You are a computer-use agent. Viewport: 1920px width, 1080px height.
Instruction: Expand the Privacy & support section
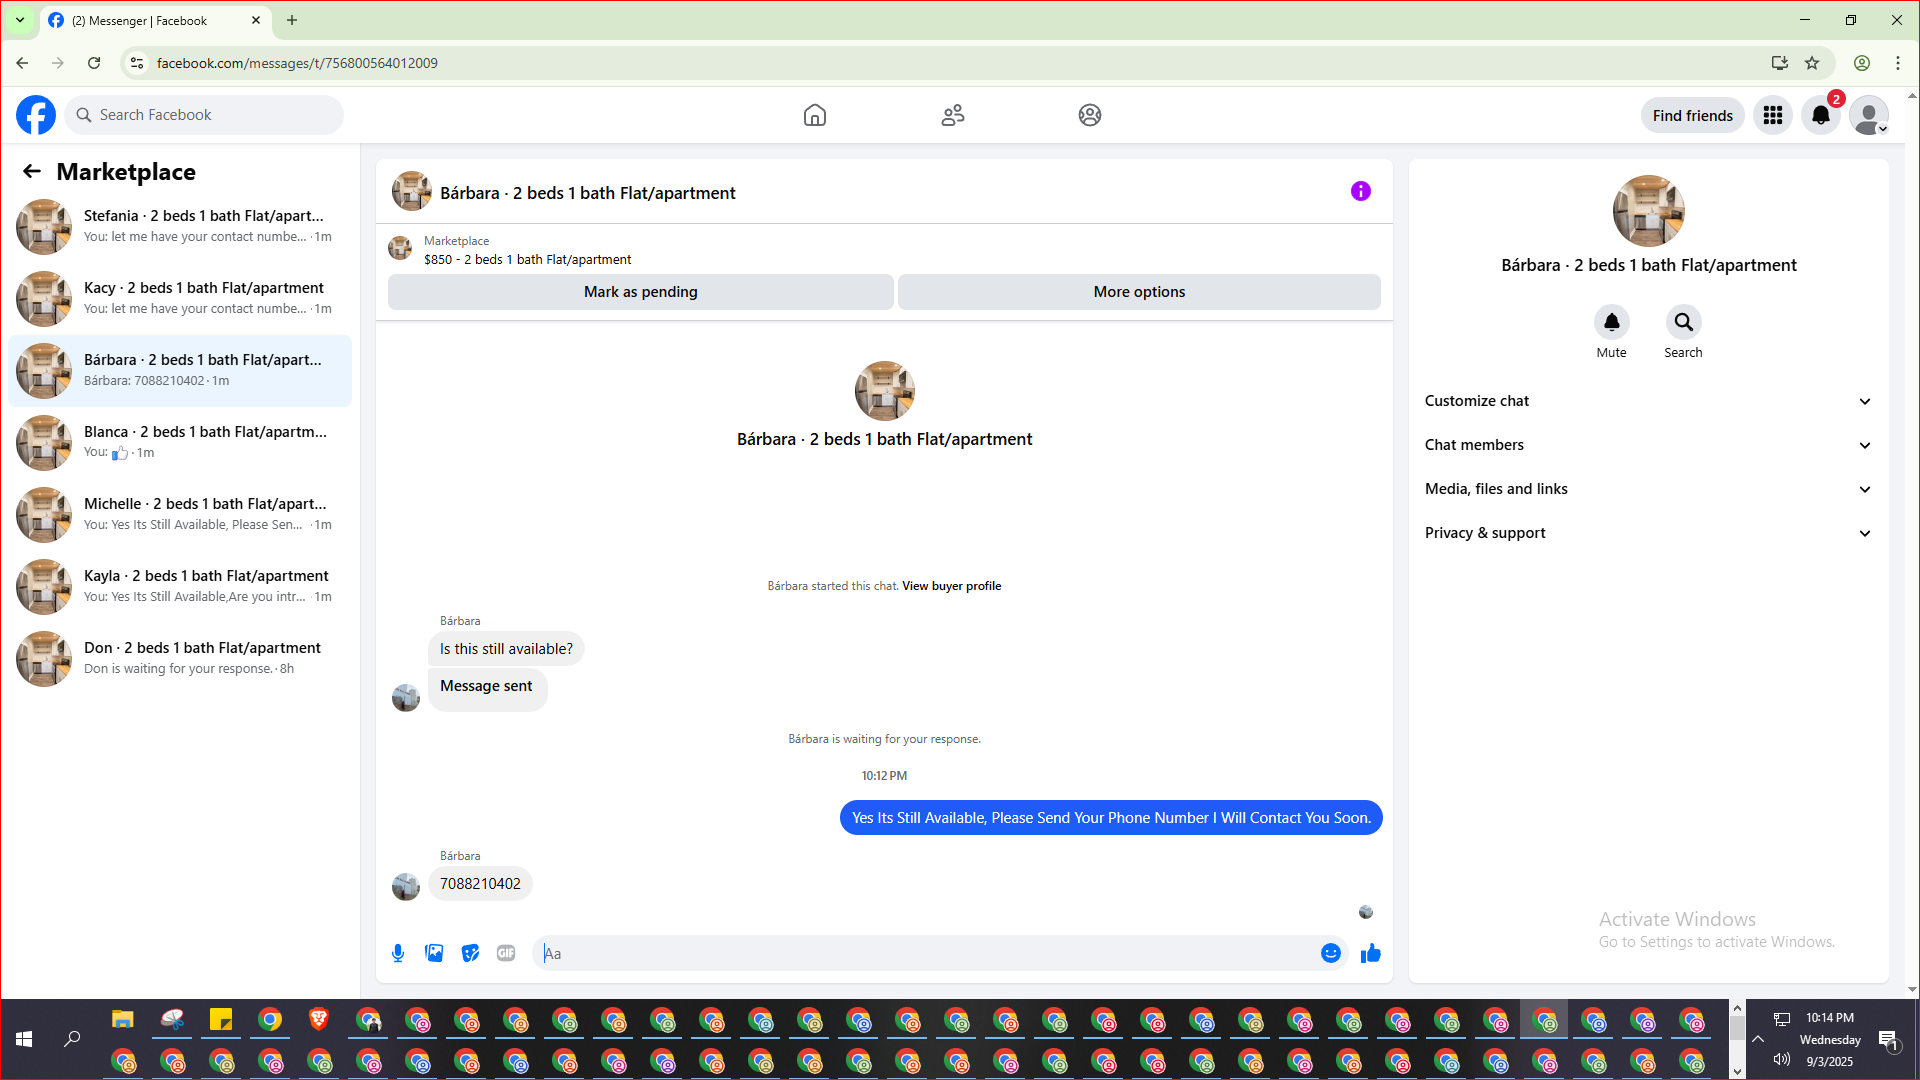(1648, 533)
